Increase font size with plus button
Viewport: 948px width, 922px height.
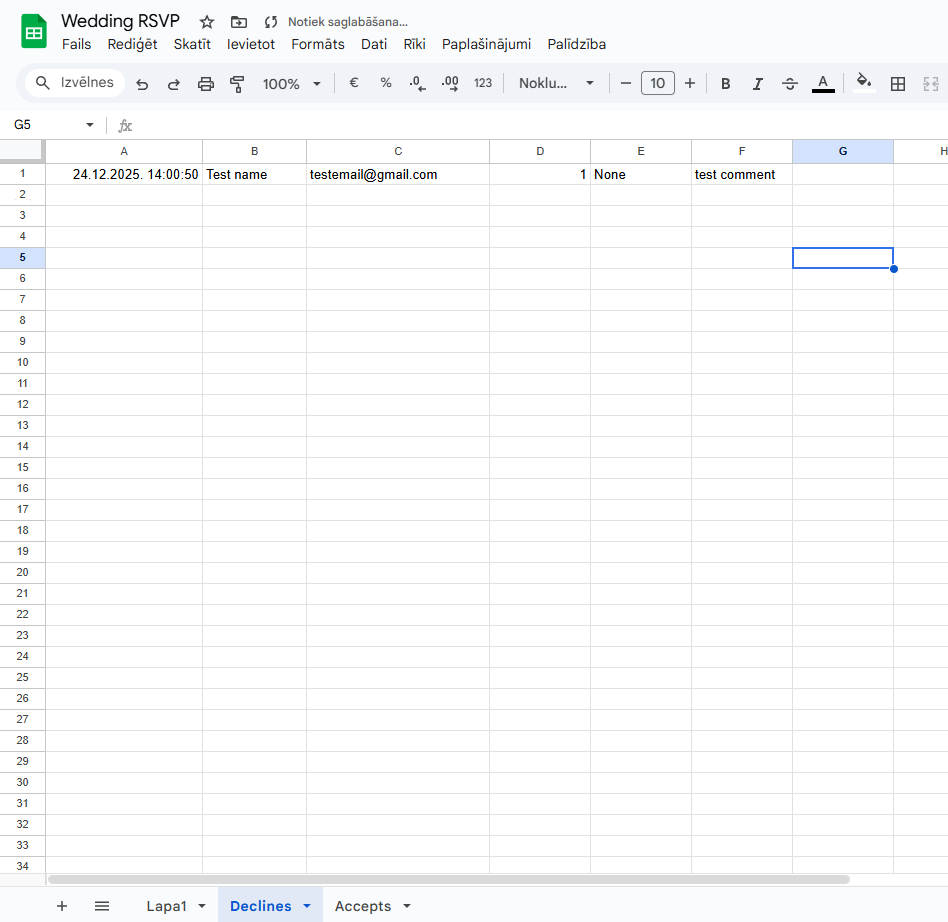pyautogui.click(x=689, y=83)
